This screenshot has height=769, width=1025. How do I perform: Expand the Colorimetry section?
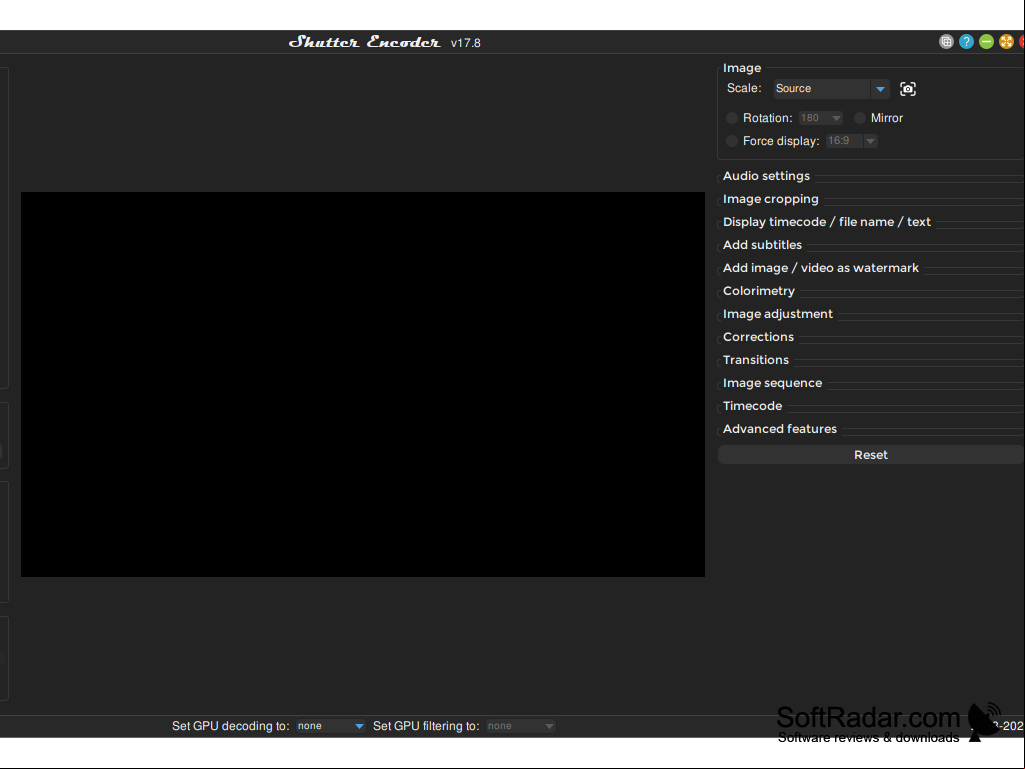[x=759, y=291]
